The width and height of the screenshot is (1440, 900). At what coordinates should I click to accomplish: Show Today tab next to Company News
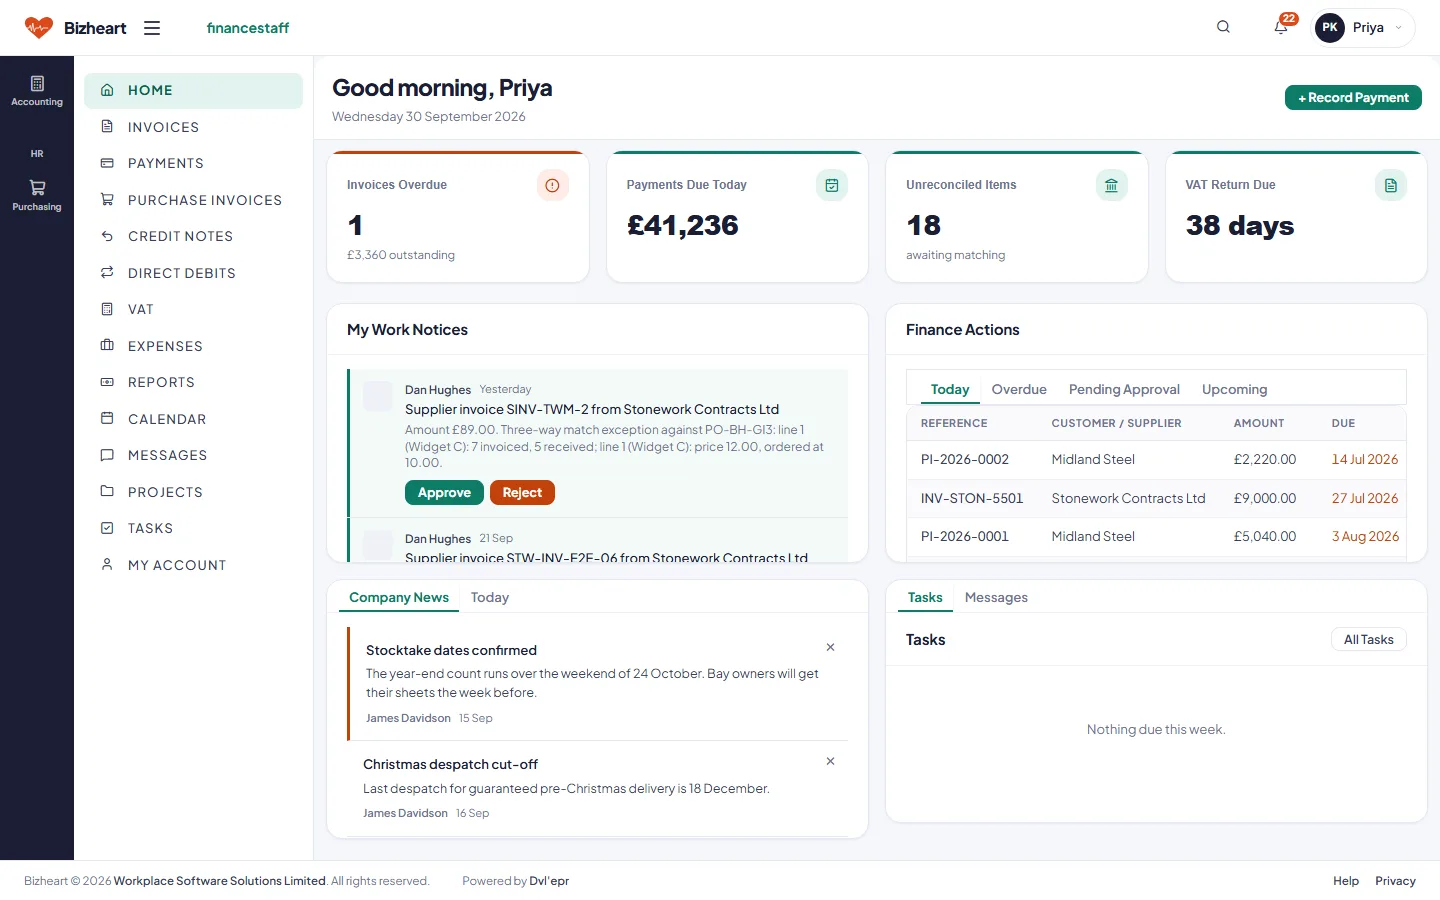coord(490,597)
